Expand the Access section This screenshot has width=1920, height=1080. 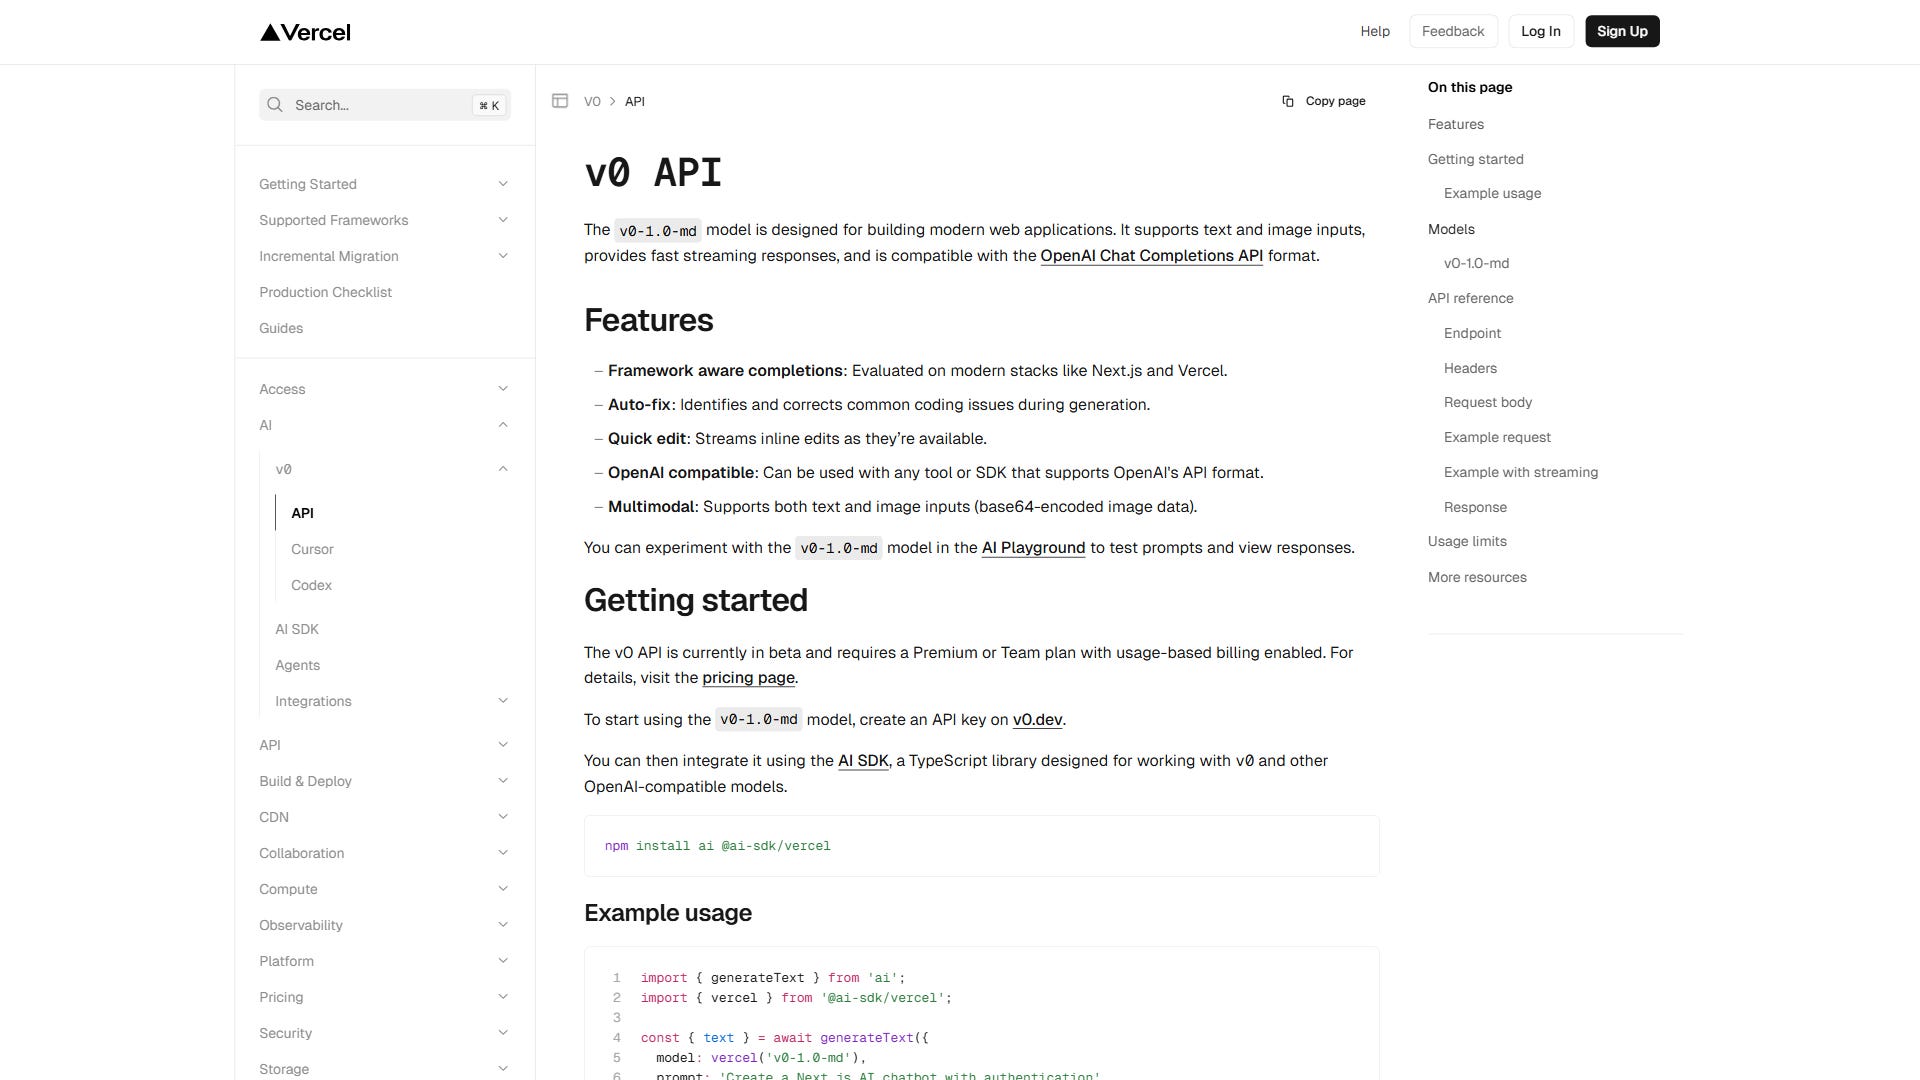click(385, 389)
